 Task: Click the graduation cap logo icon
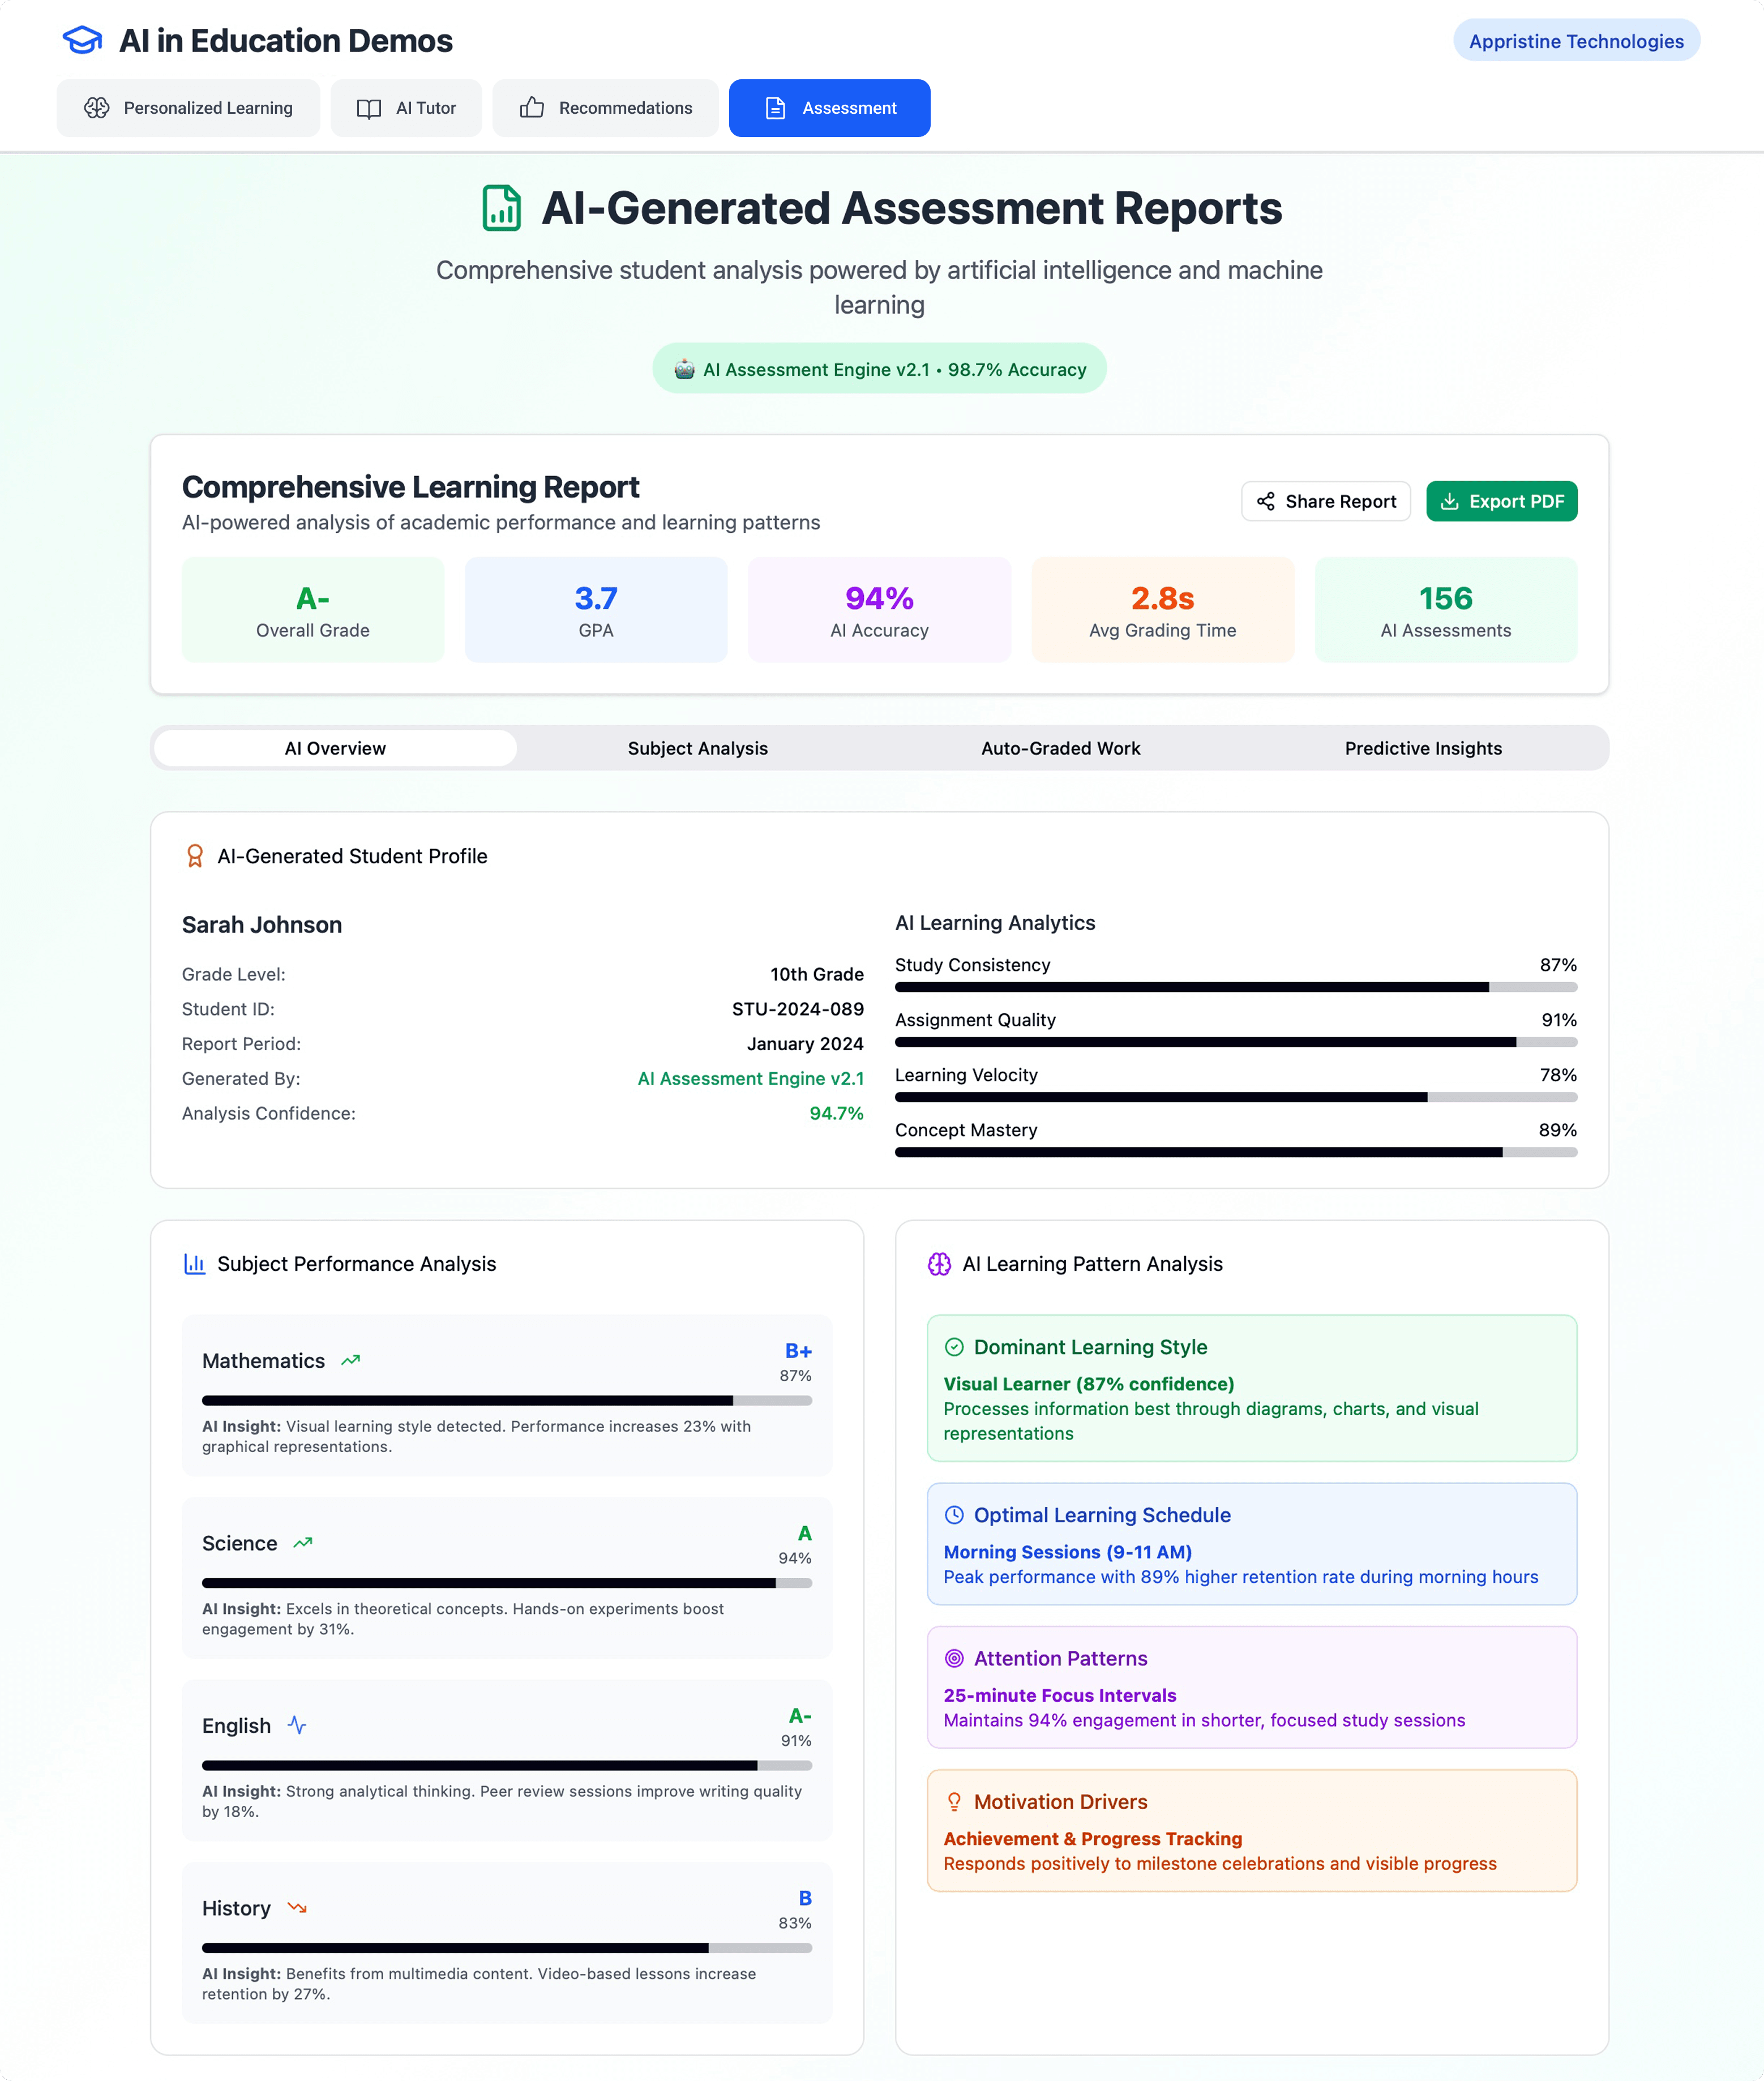[x=82, y=40]
